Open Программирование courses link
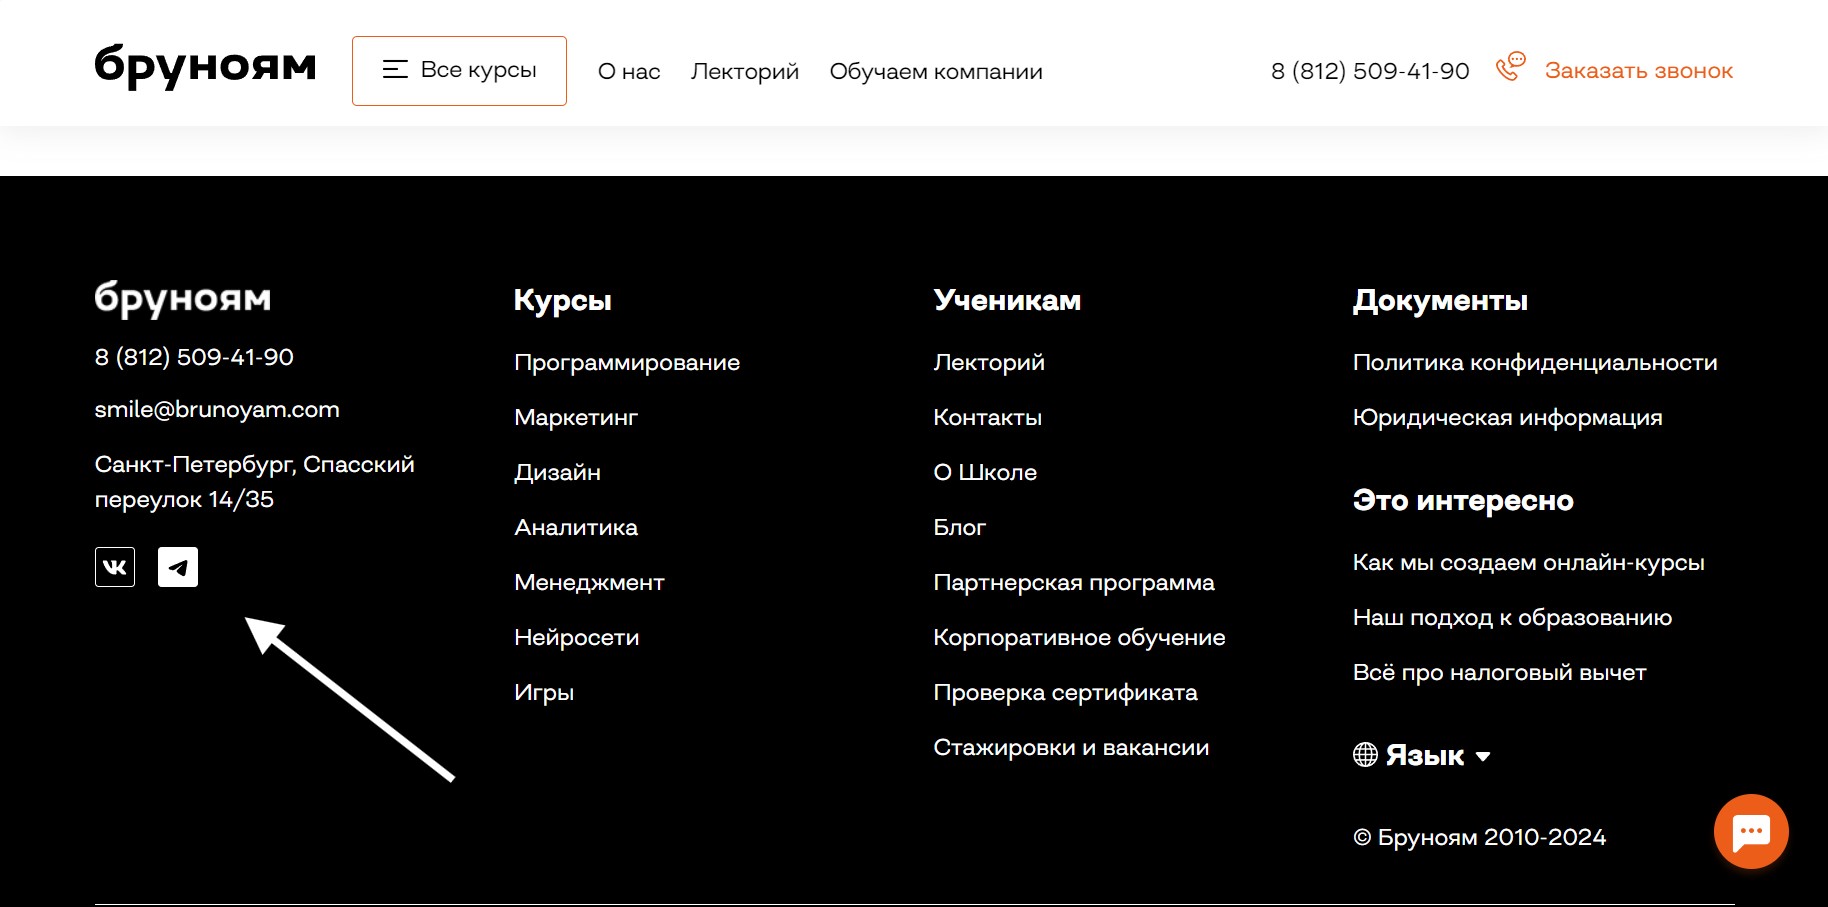This screenshot has width=1828, height=907. point(627,363)
